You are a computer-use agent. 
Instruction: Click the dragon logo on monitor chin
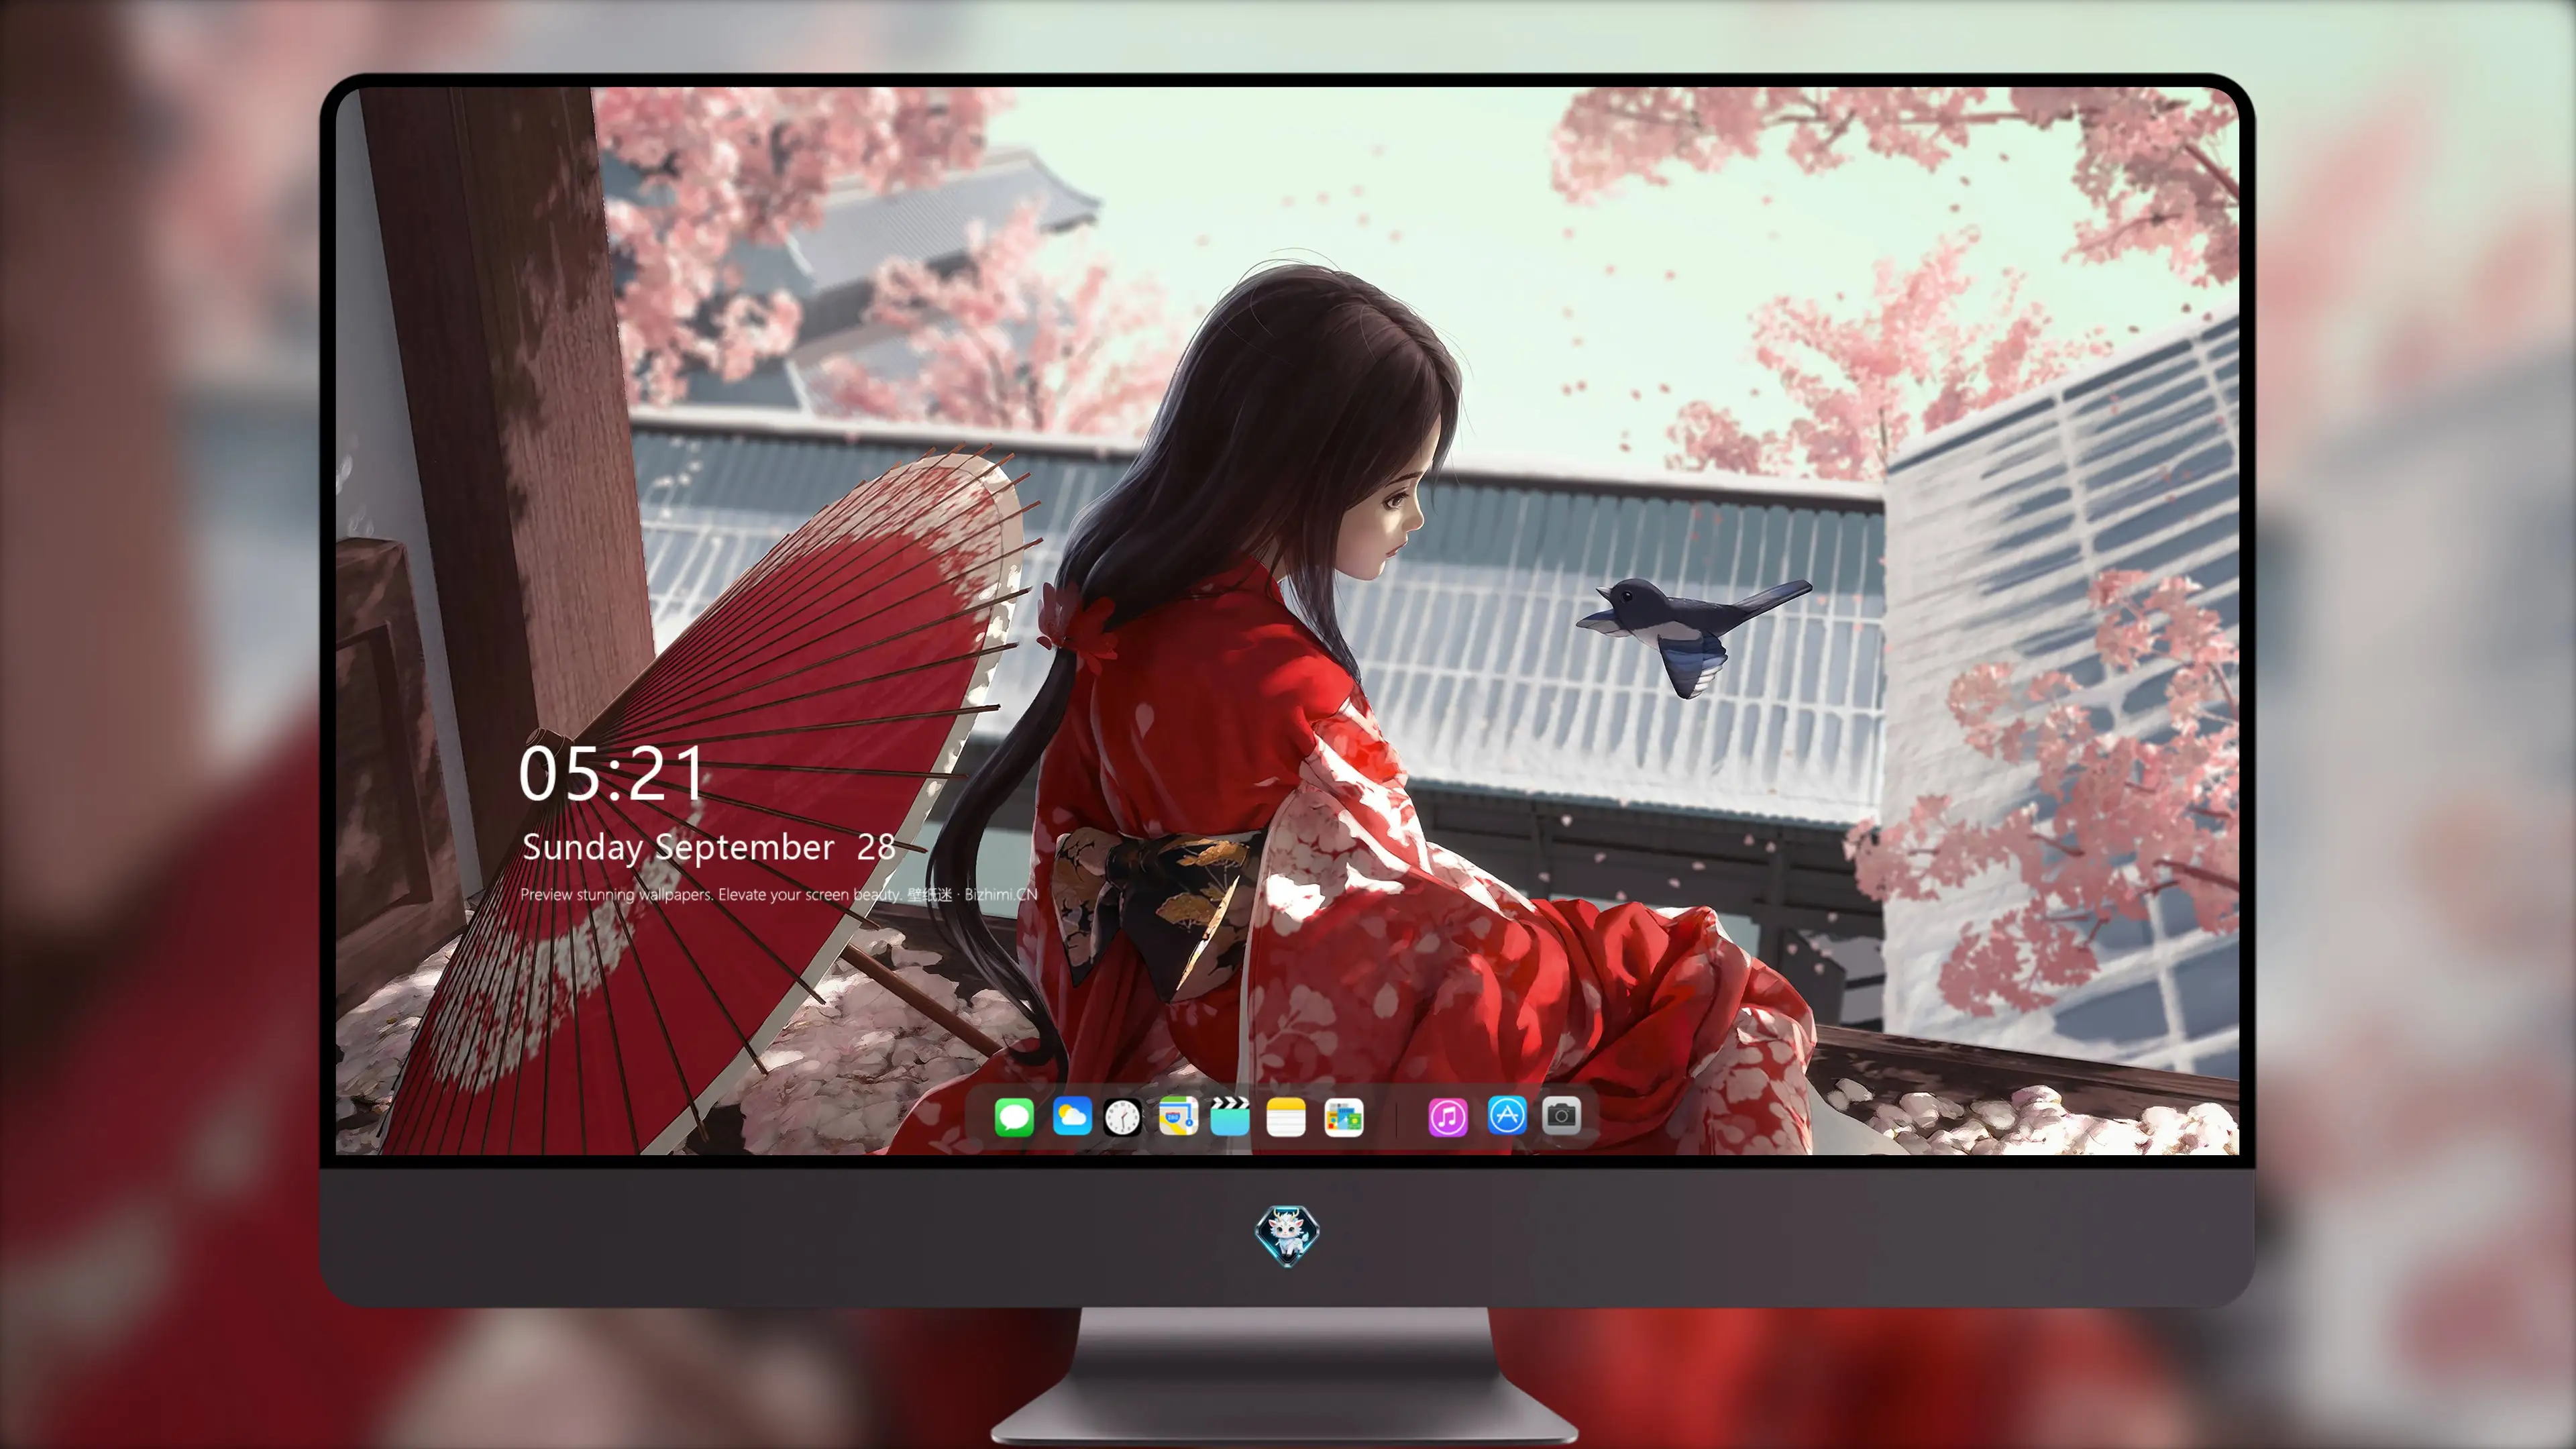point(1287,1235)
